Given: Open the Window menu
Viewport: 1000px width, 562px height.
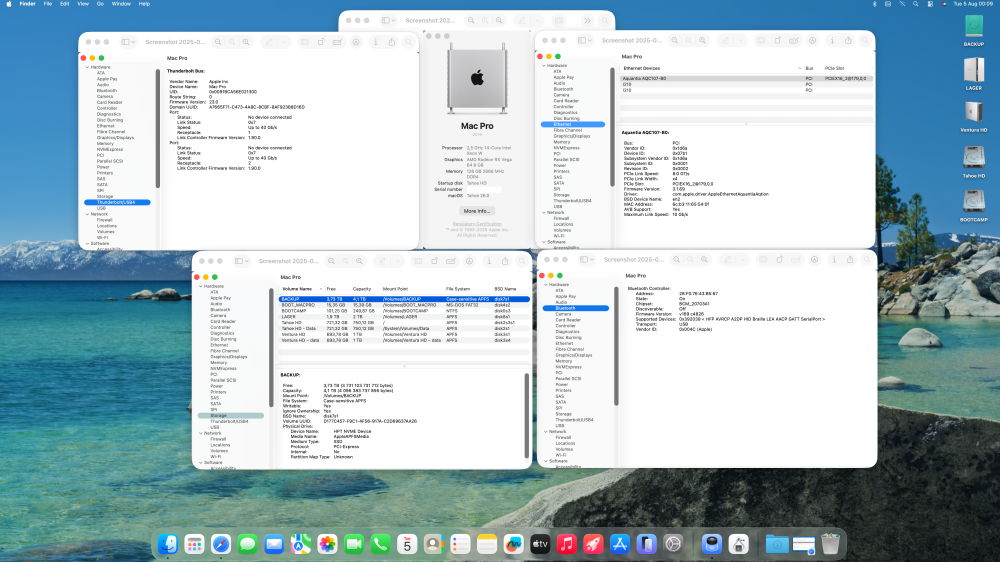Looking at the screenshot, I should click(121, 4).
